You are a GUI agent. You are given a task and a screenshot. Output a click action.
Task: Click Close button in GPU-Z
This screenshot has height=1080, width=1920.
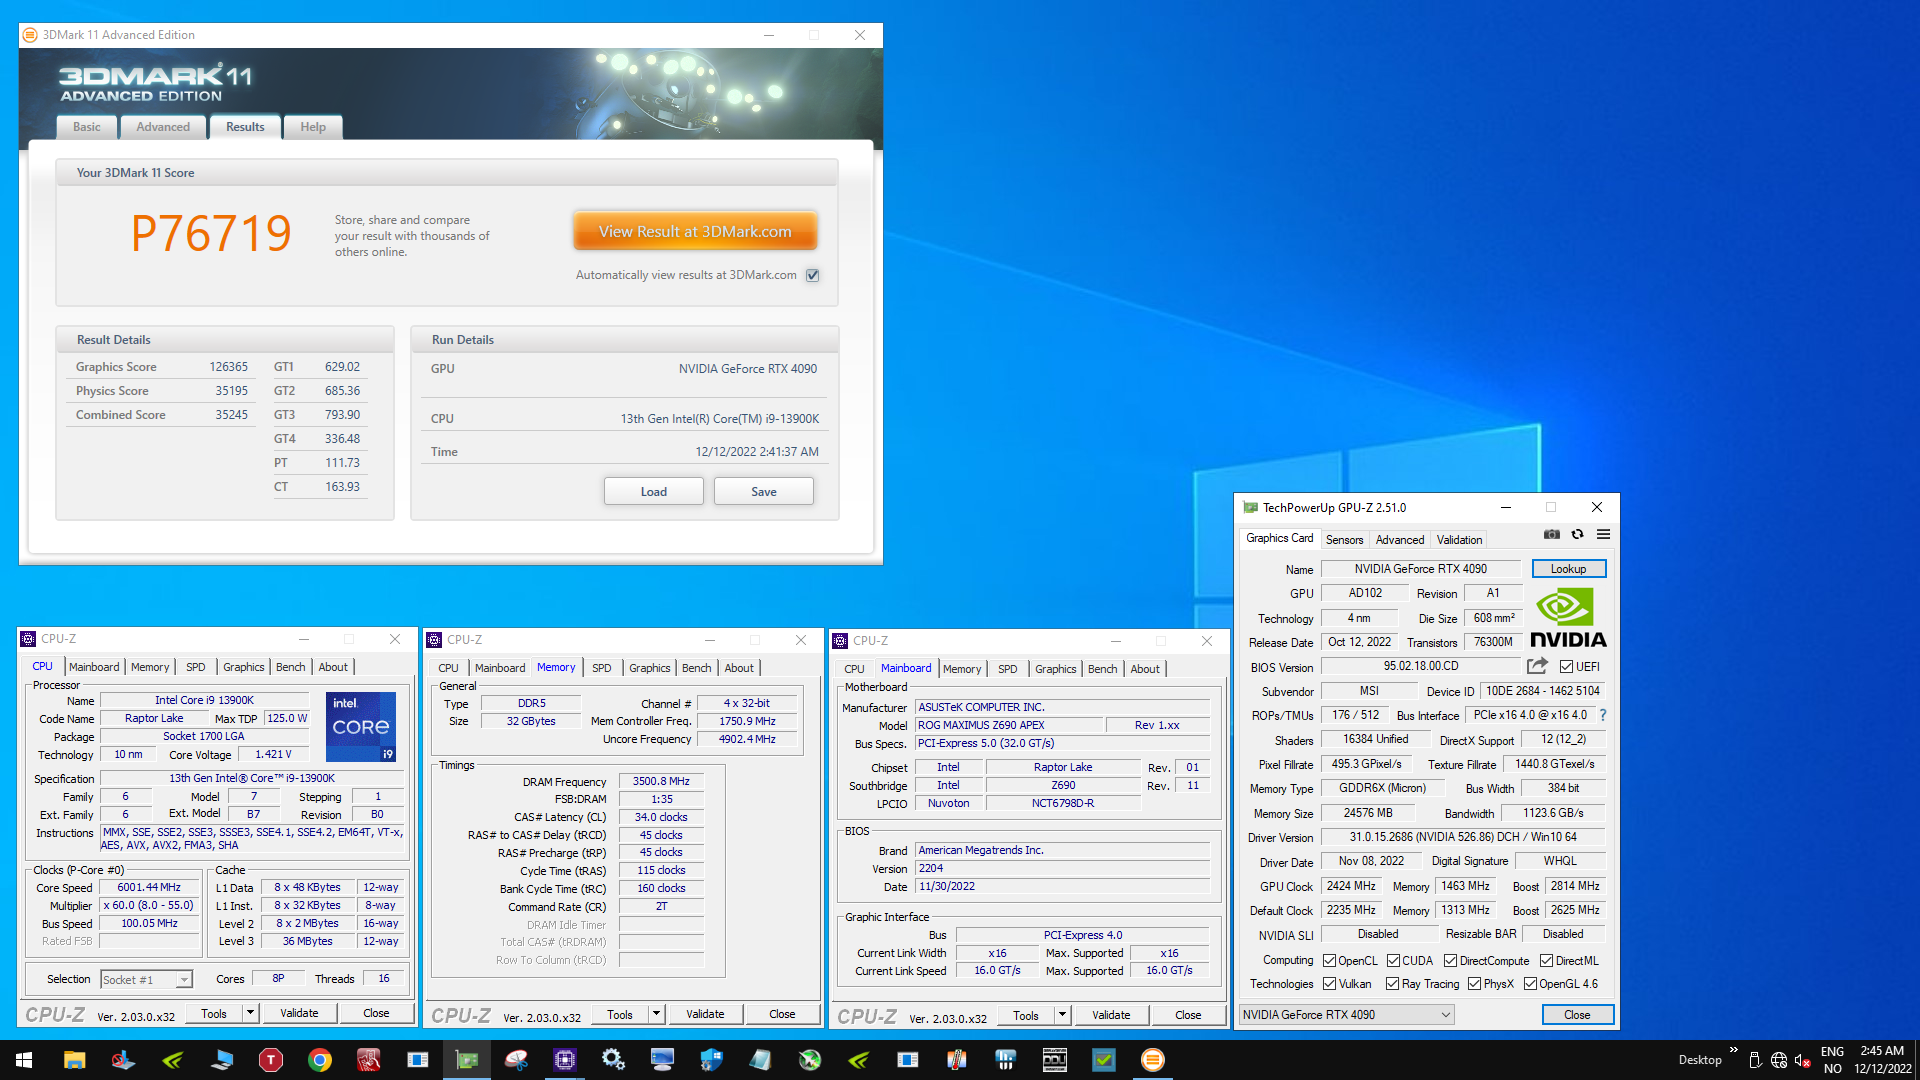pyautogui.click(x=1577, y=1015)
